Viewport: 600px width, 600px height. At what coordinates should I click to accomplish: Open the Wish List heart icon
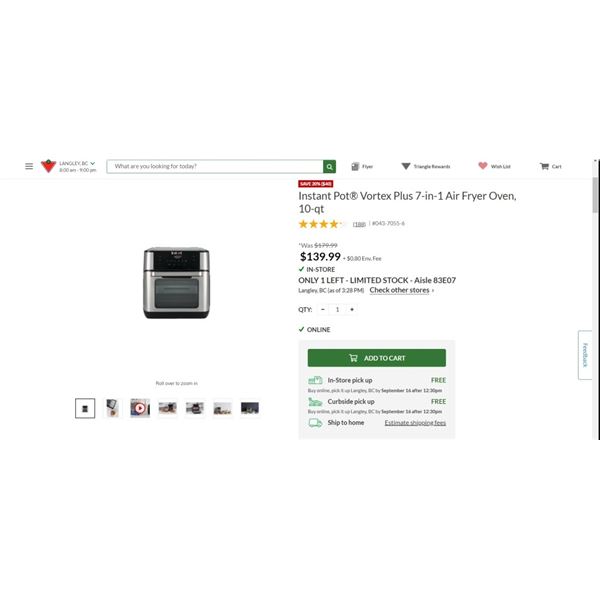[483, 166]
